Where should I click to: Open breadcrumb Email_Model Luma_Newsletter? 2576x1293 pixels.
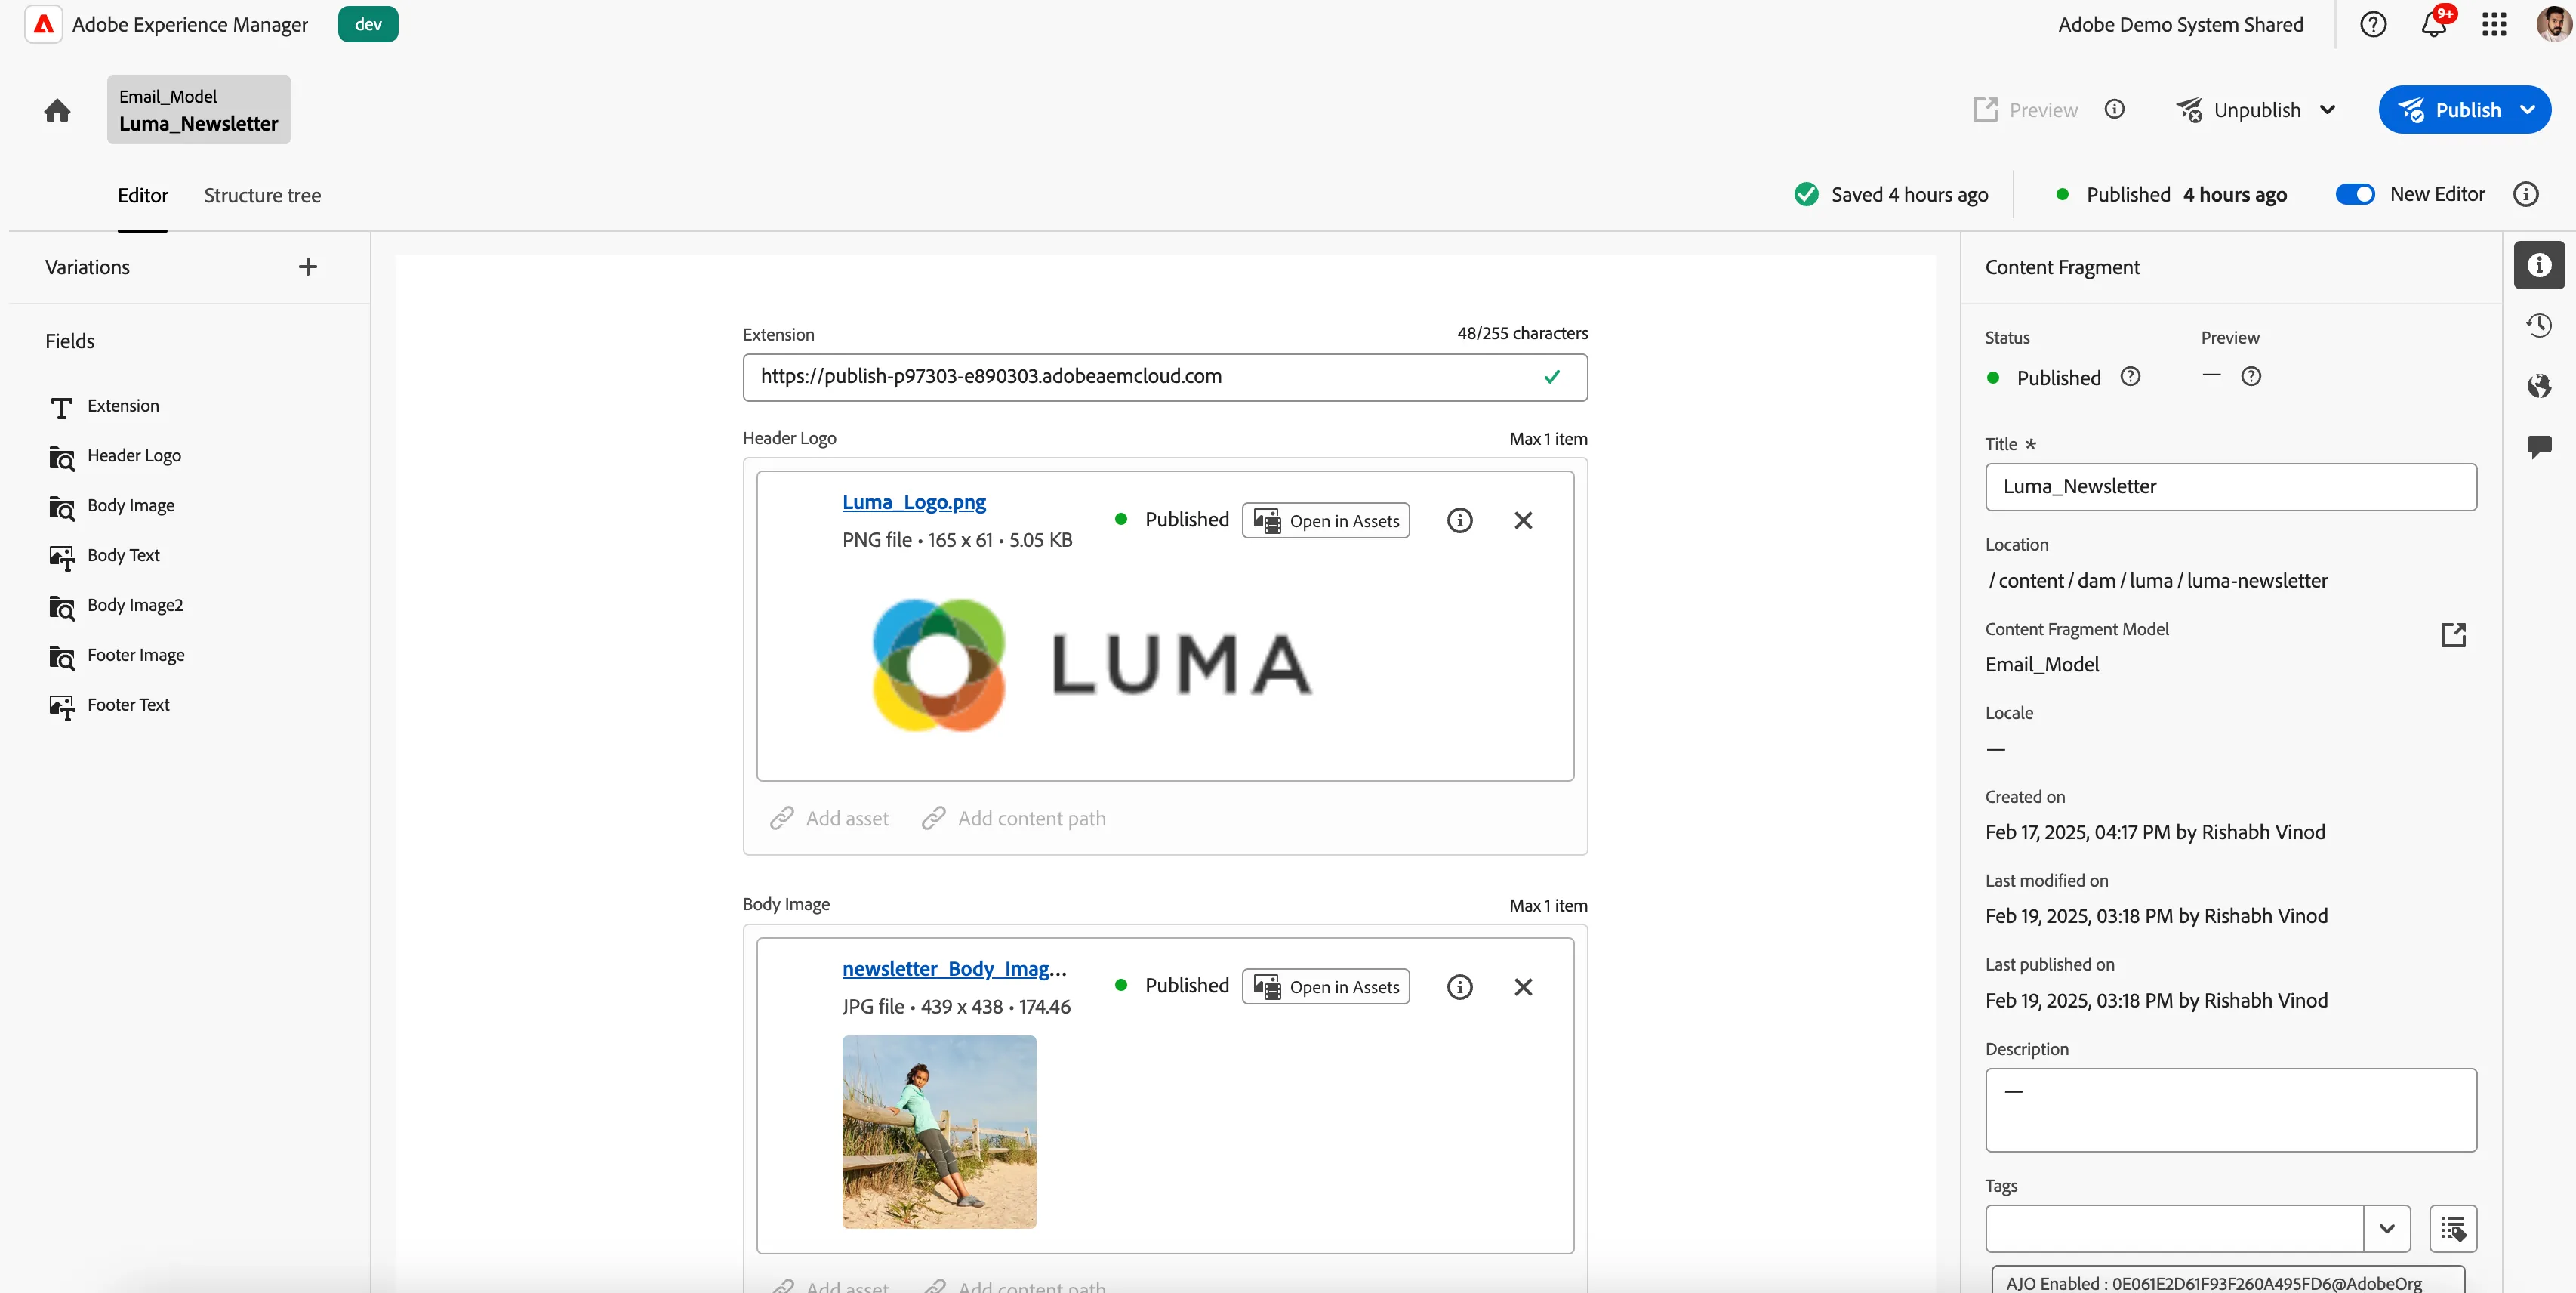(198, 110)
